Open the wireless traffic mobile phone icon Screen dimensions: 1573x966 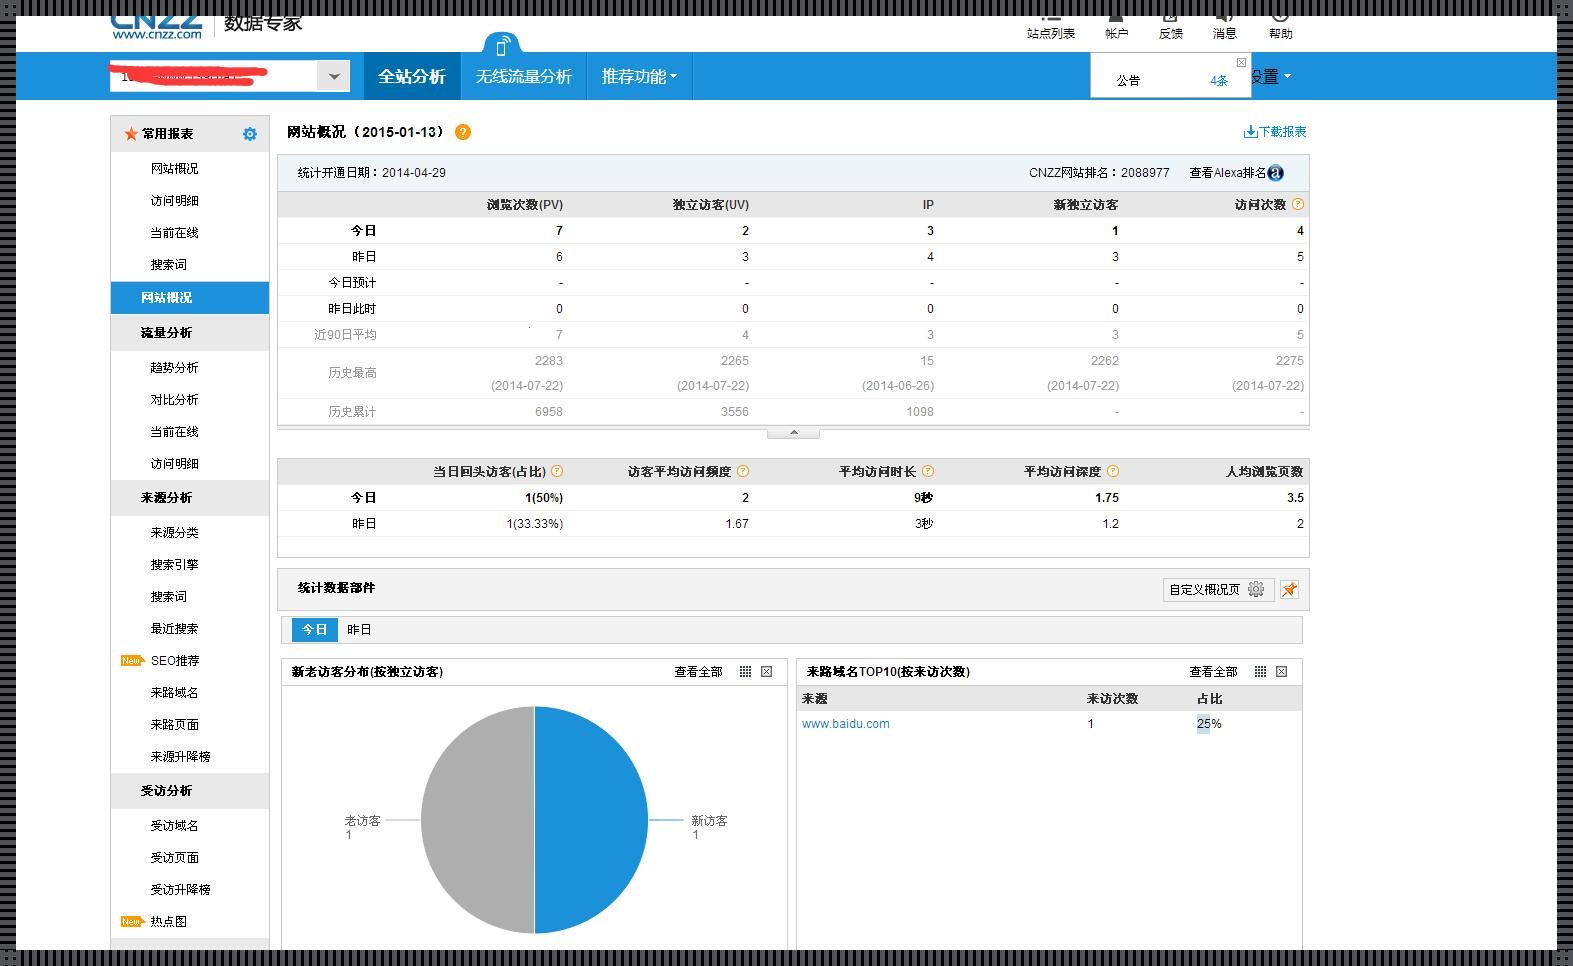coord(502,46)
